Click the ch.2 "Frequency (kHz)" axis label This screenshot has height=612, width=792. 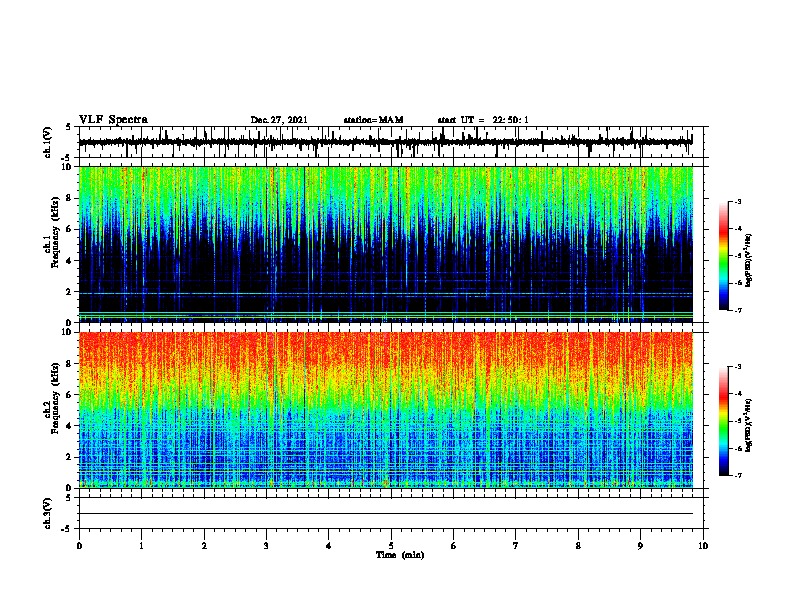(x=54, y=398)
